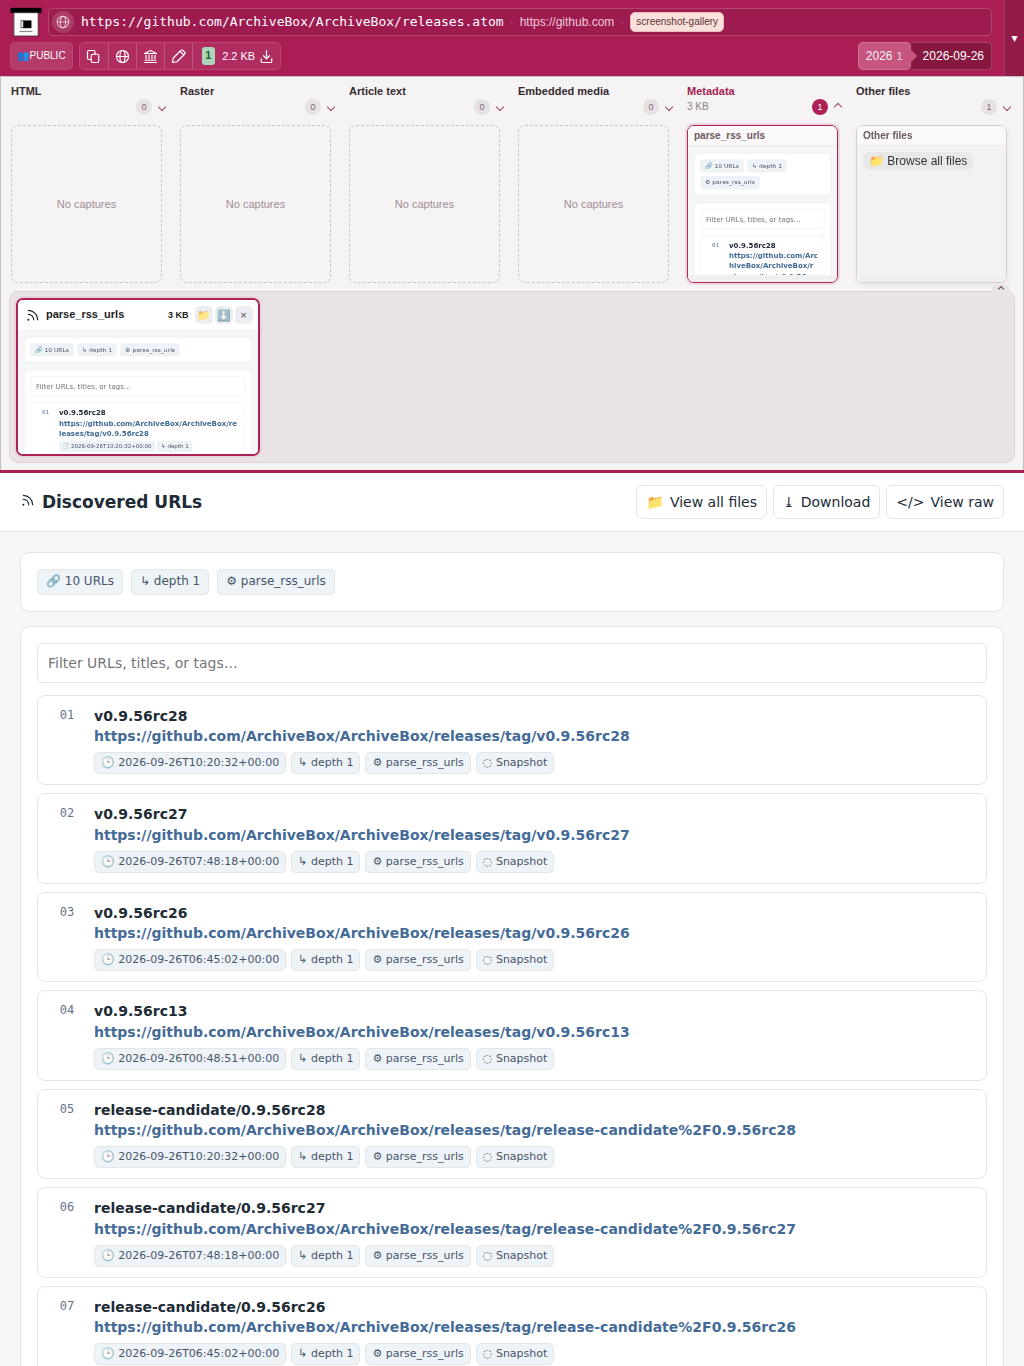The width and height of the screenshot is (1024, 1366).
Task: Open the v0.9.56rc27 release tag link
Action: click(x=362, y=835)
